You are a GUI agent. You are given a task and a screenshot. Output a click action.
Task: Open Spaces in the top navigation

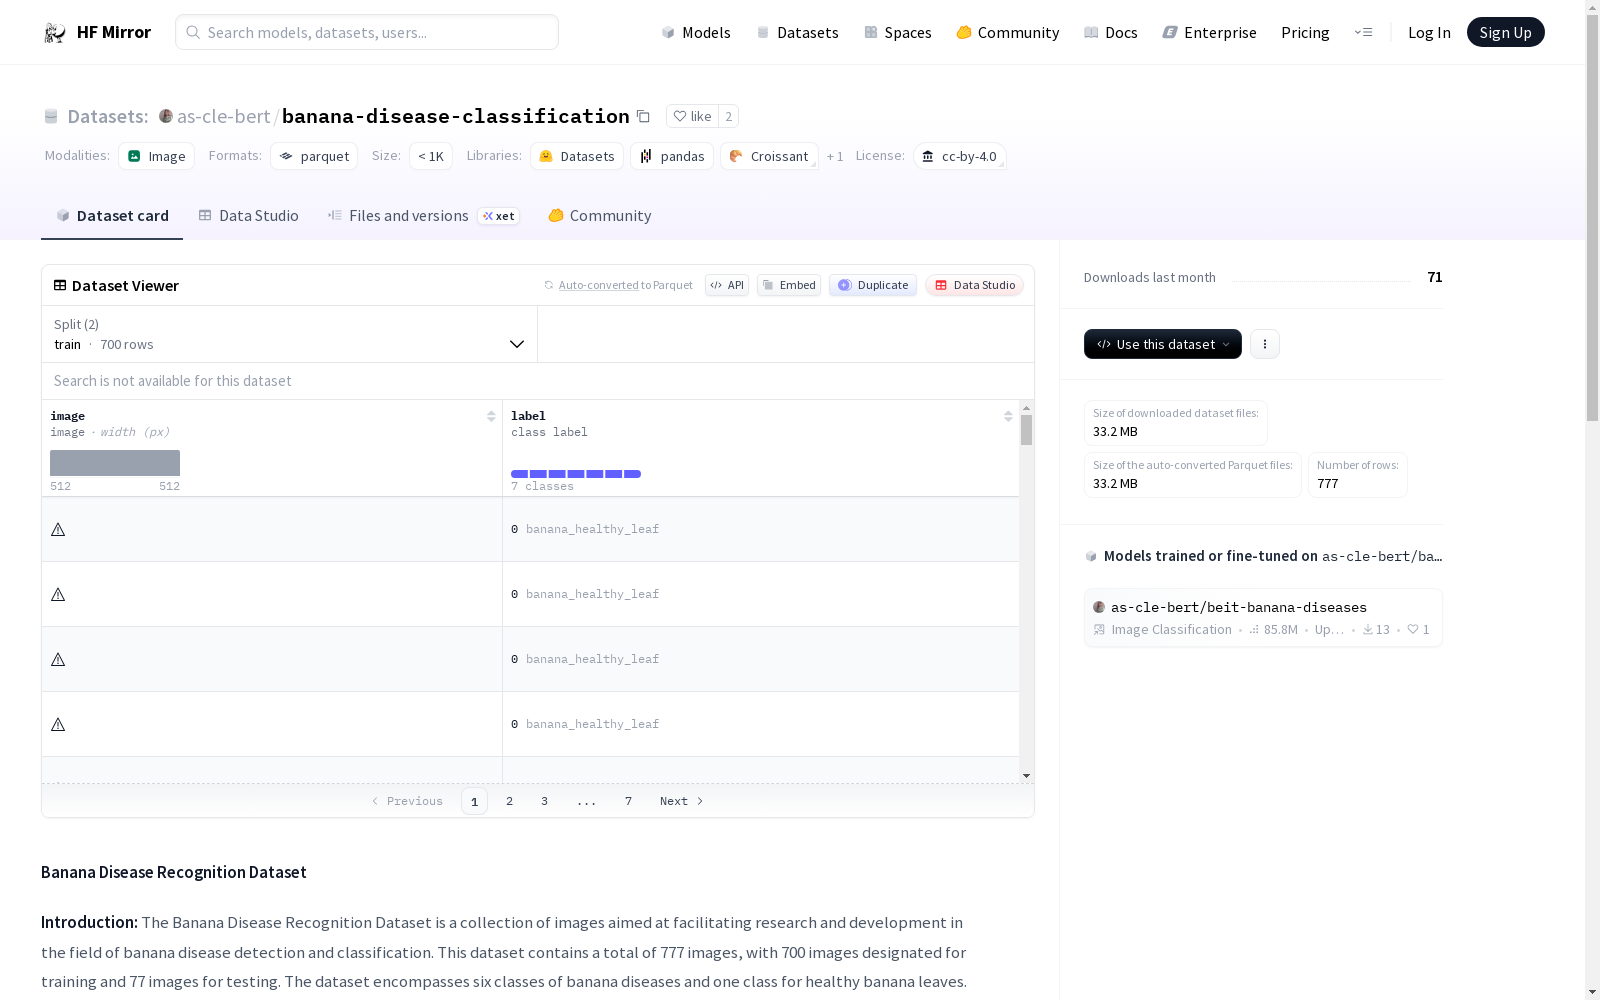click(898, 32)
